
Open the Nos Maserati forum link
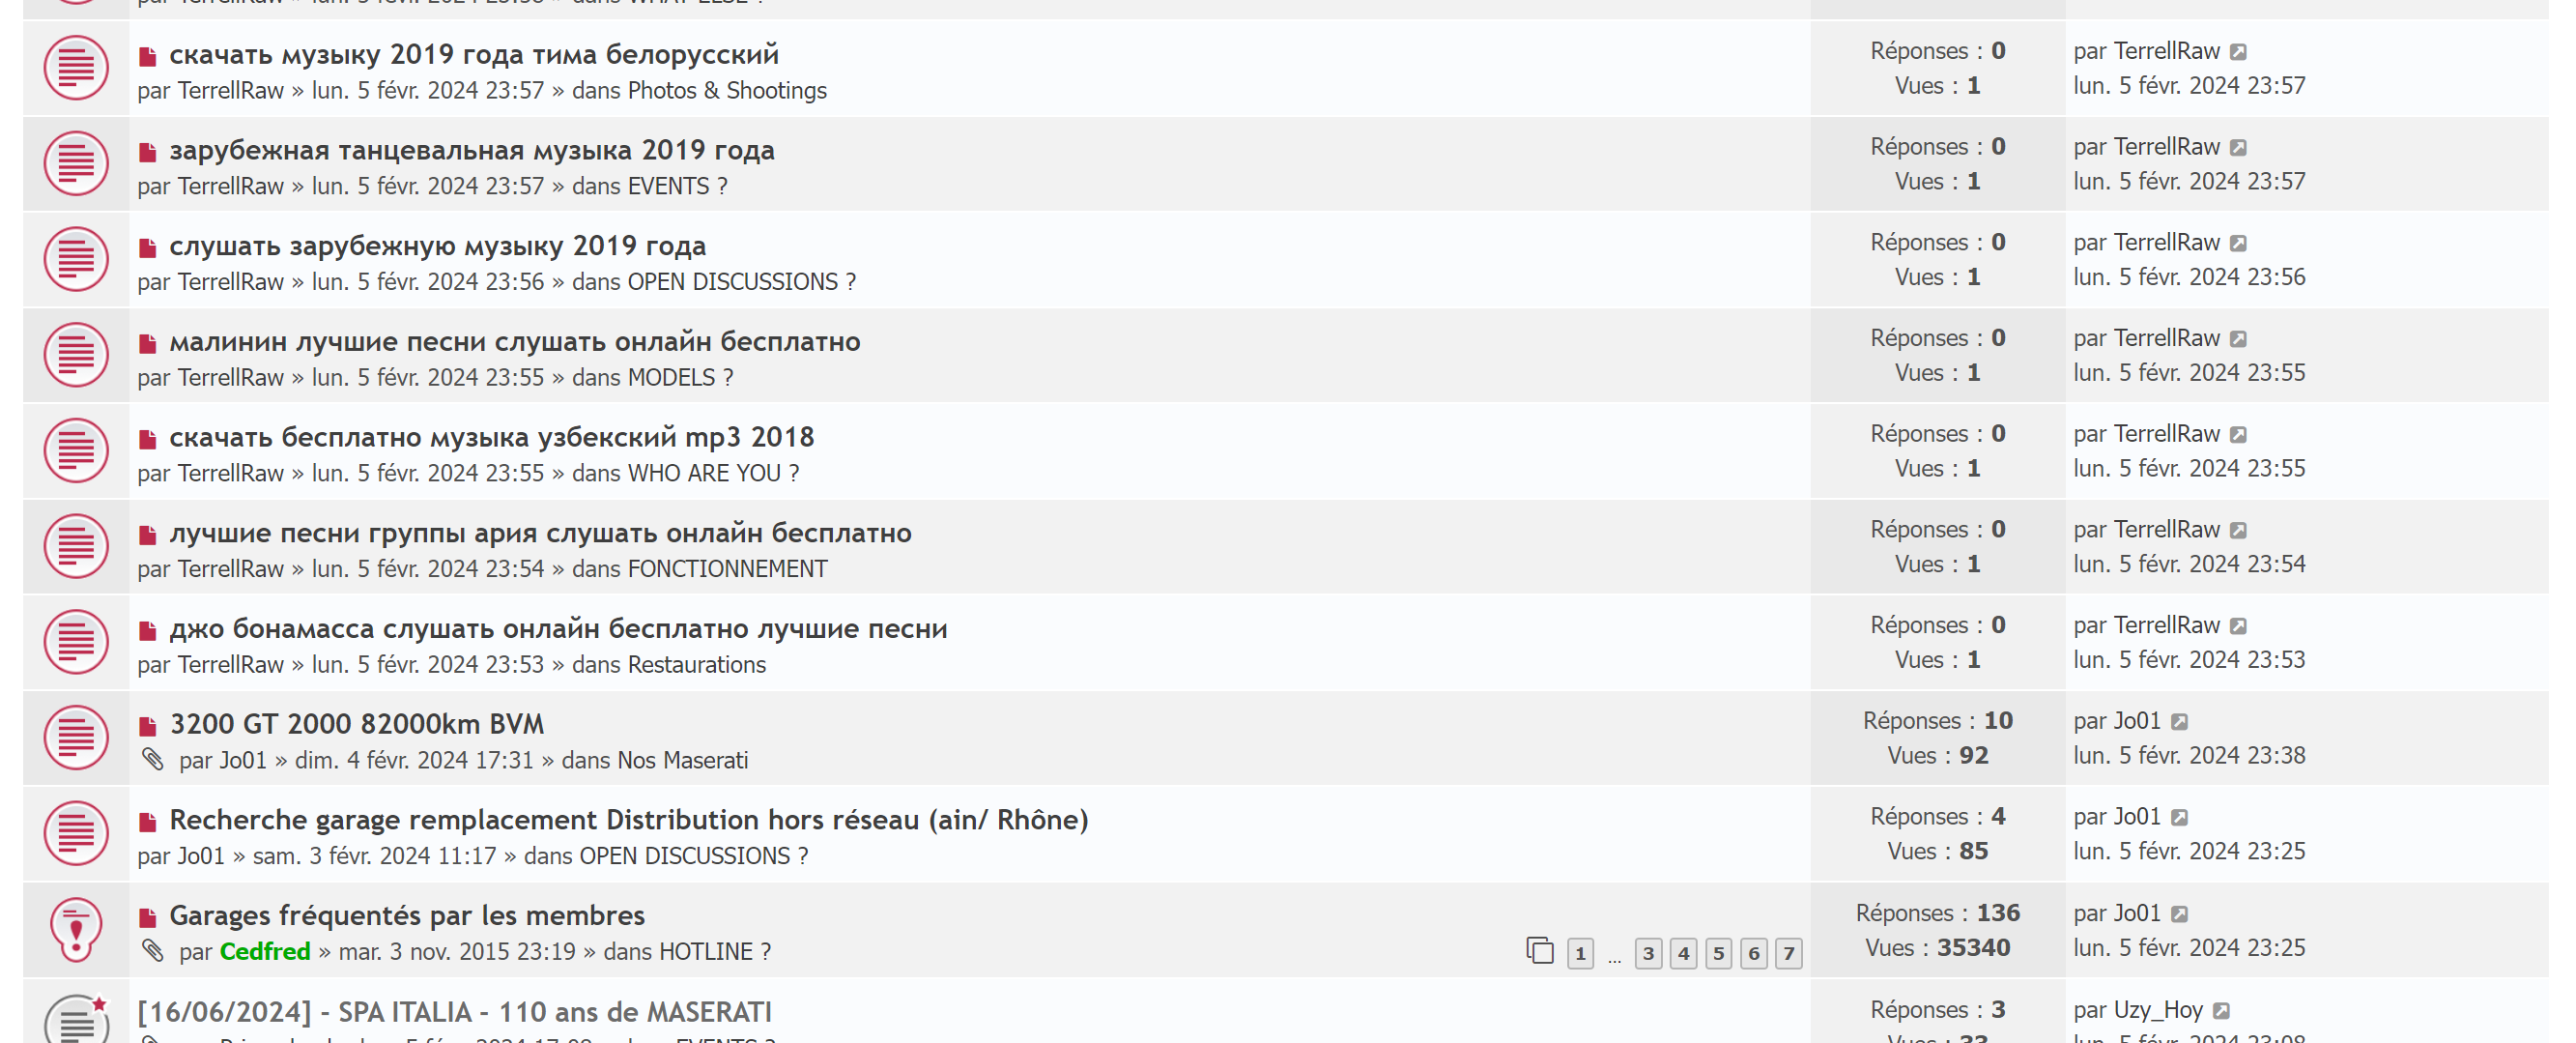click(x=682, y=760)
